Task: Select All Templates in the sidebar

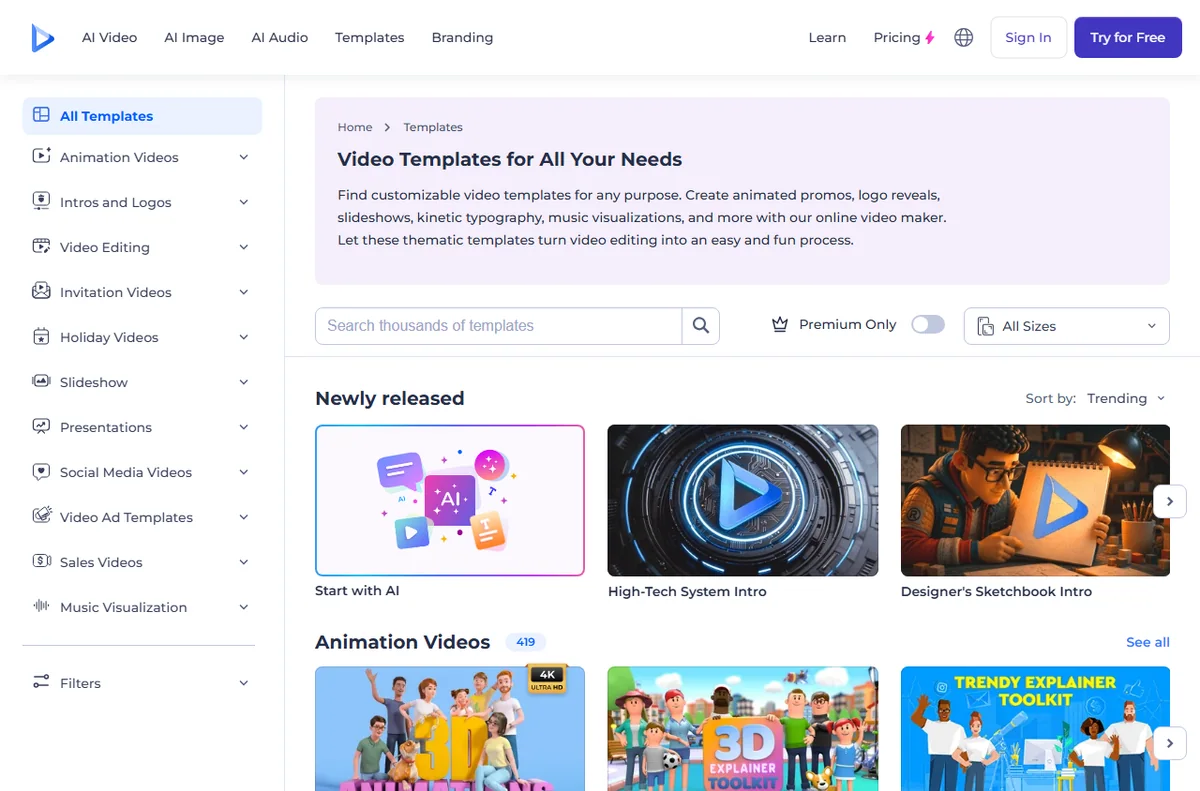Action: (x=142, y=116)
